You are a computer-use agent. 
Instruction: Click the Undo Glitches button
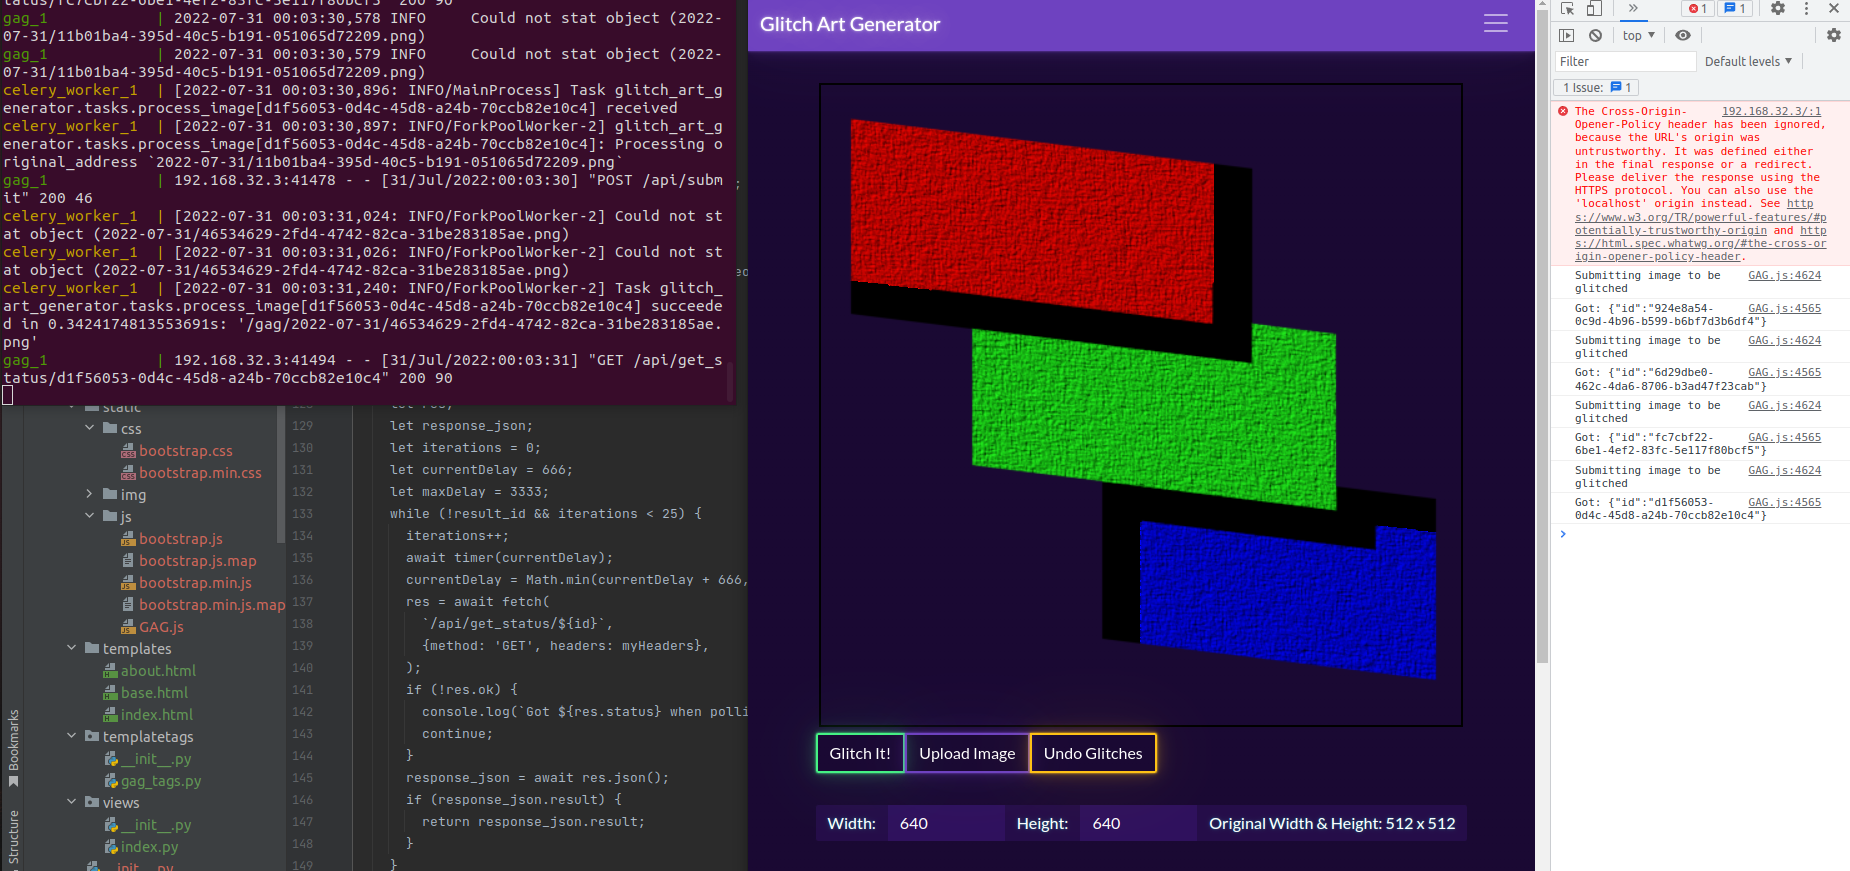tap(1092, 753)
